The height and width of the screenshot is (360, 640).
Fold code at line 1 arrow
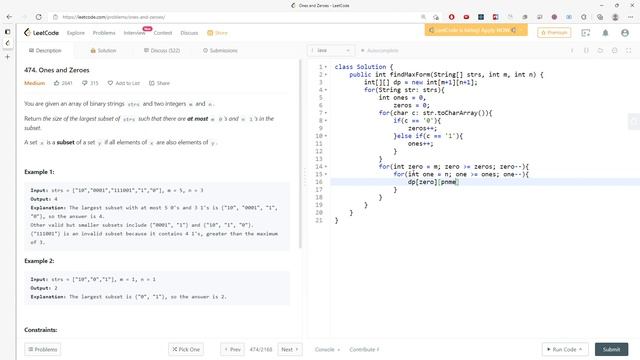(326, 67)
